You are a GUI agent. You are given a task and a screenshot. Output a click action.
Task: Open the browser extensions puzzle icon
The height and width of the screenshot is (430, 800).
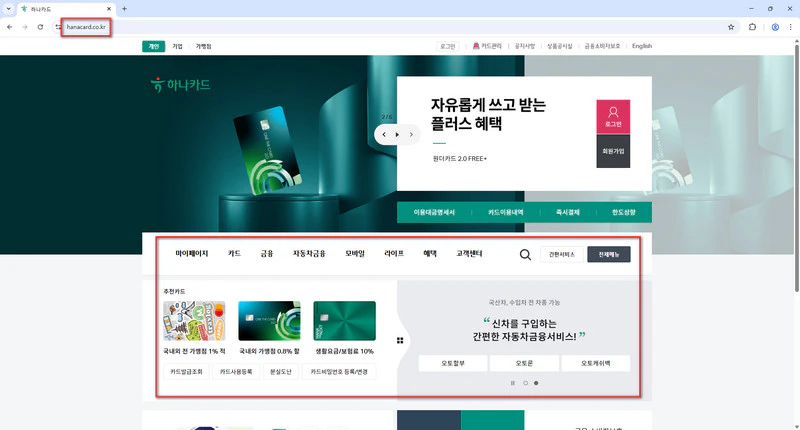point(752,27)
